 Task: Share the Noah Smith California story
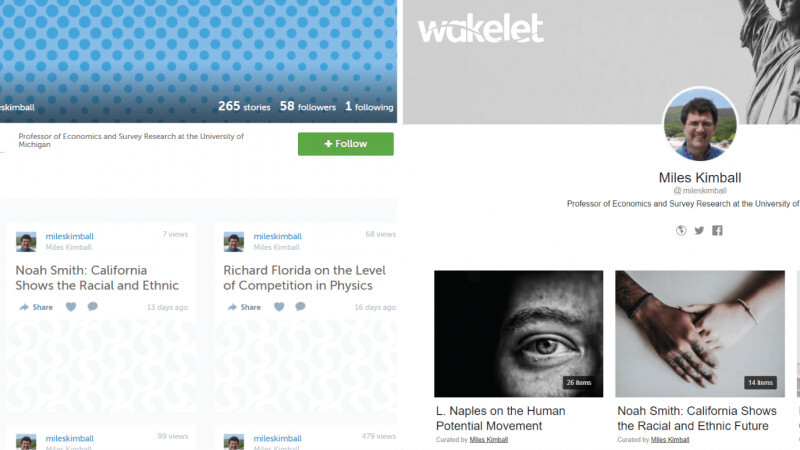[x=36, y=307]
